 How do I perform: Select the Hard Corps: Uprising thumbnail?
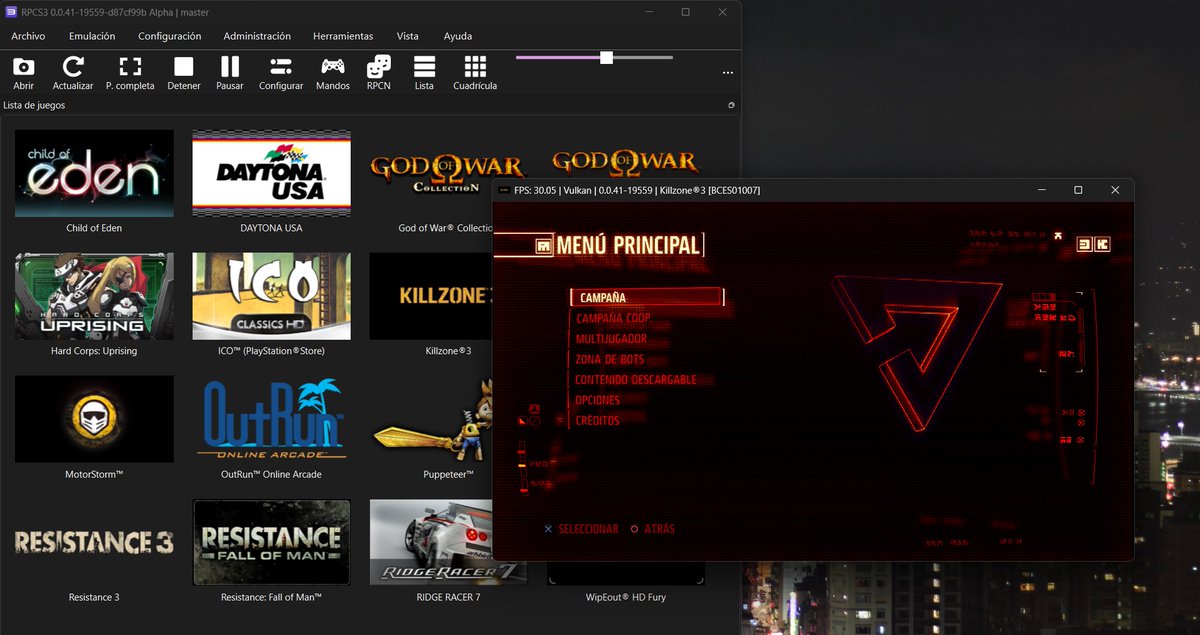pos(94,296)
